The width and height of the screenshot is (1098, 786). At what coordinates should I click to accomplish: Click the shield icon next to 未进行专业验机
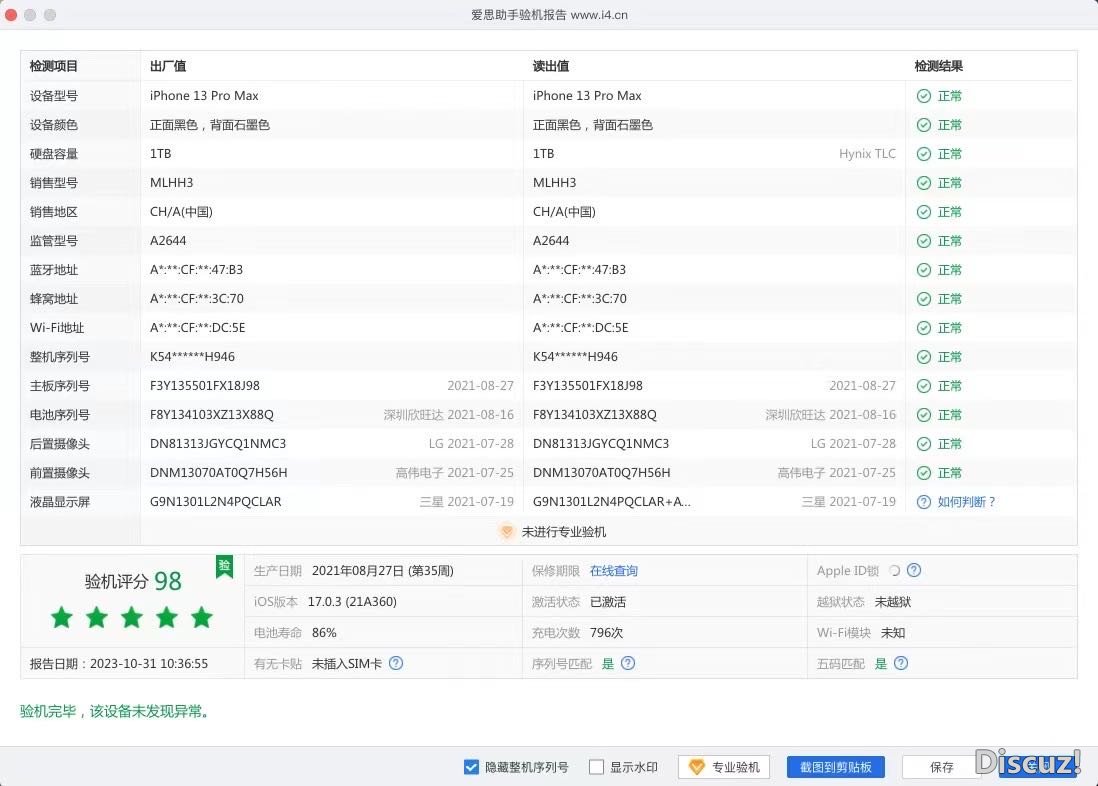tap(507, 532)
